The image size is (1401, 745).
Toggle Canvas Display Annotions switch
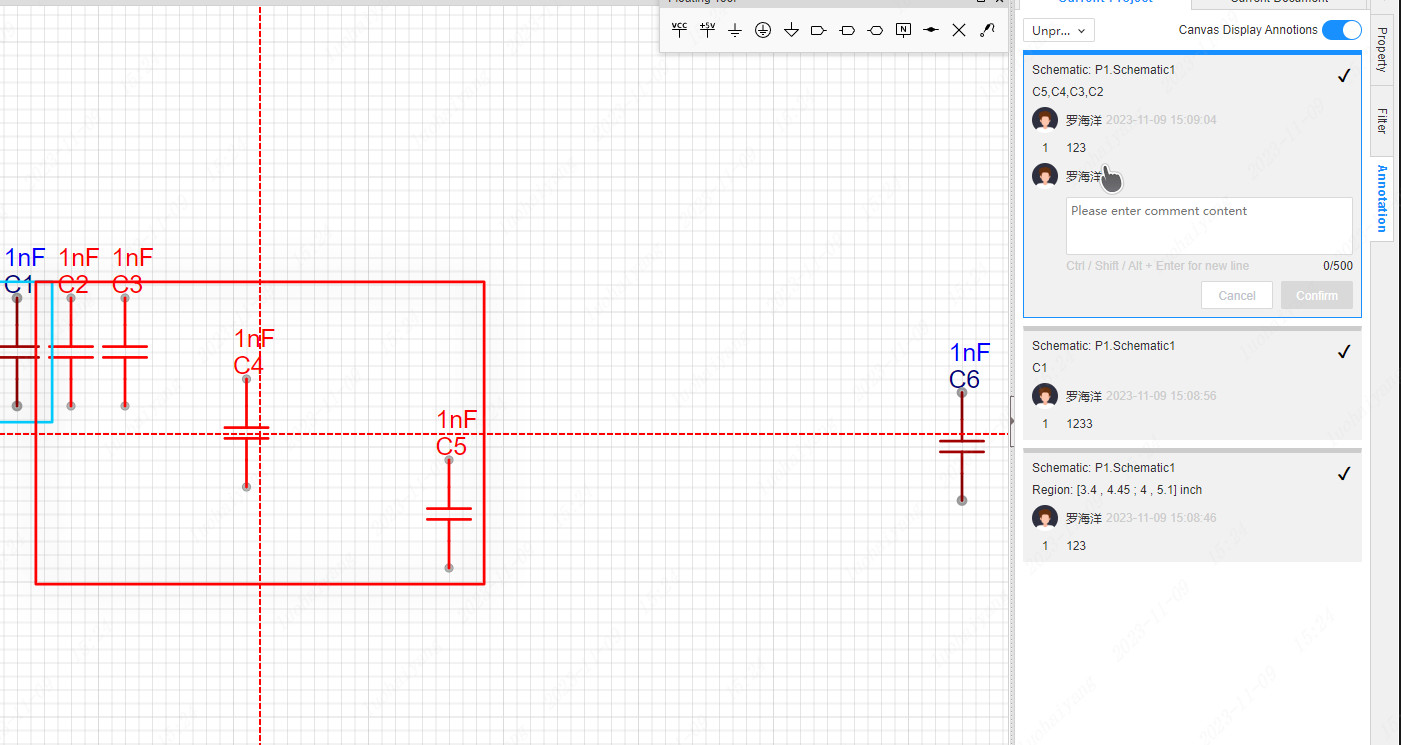click(x=1341, y=30)
